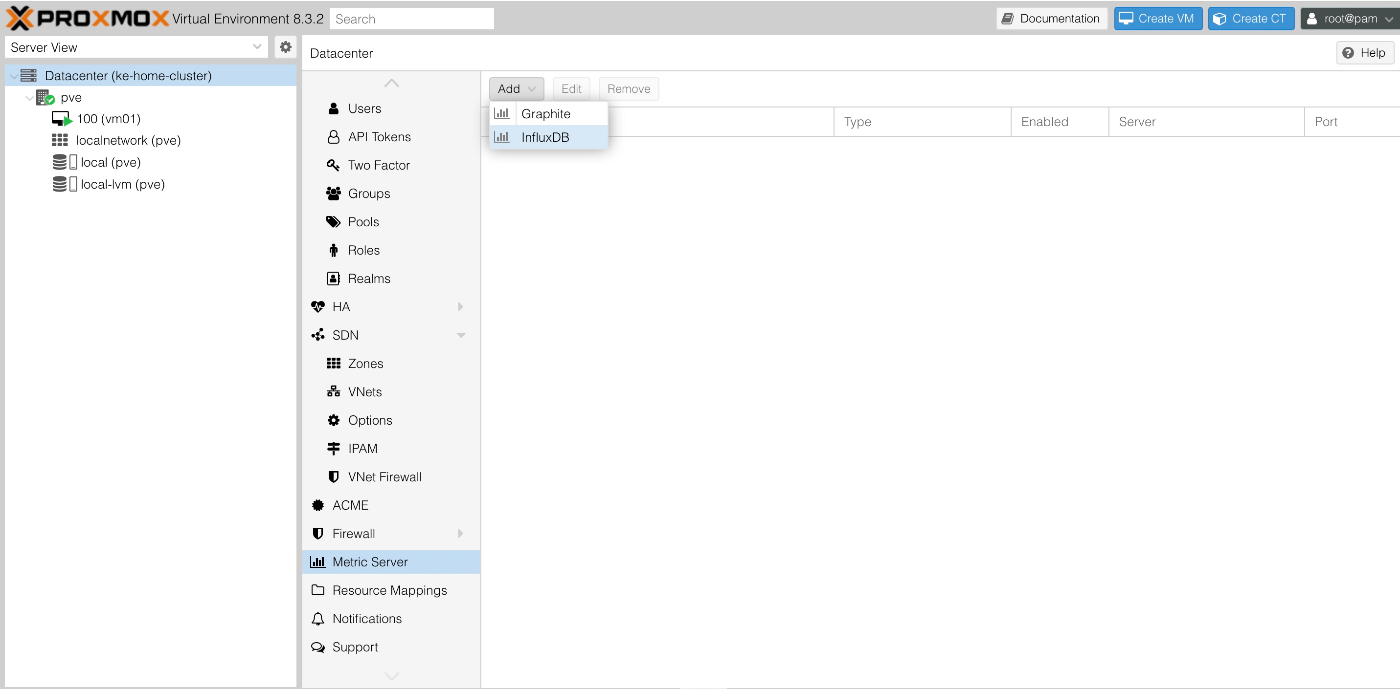Select 100 (vm01) in the tree
Viewport: 1400px width, 689px height.
(x=109, y=119)
